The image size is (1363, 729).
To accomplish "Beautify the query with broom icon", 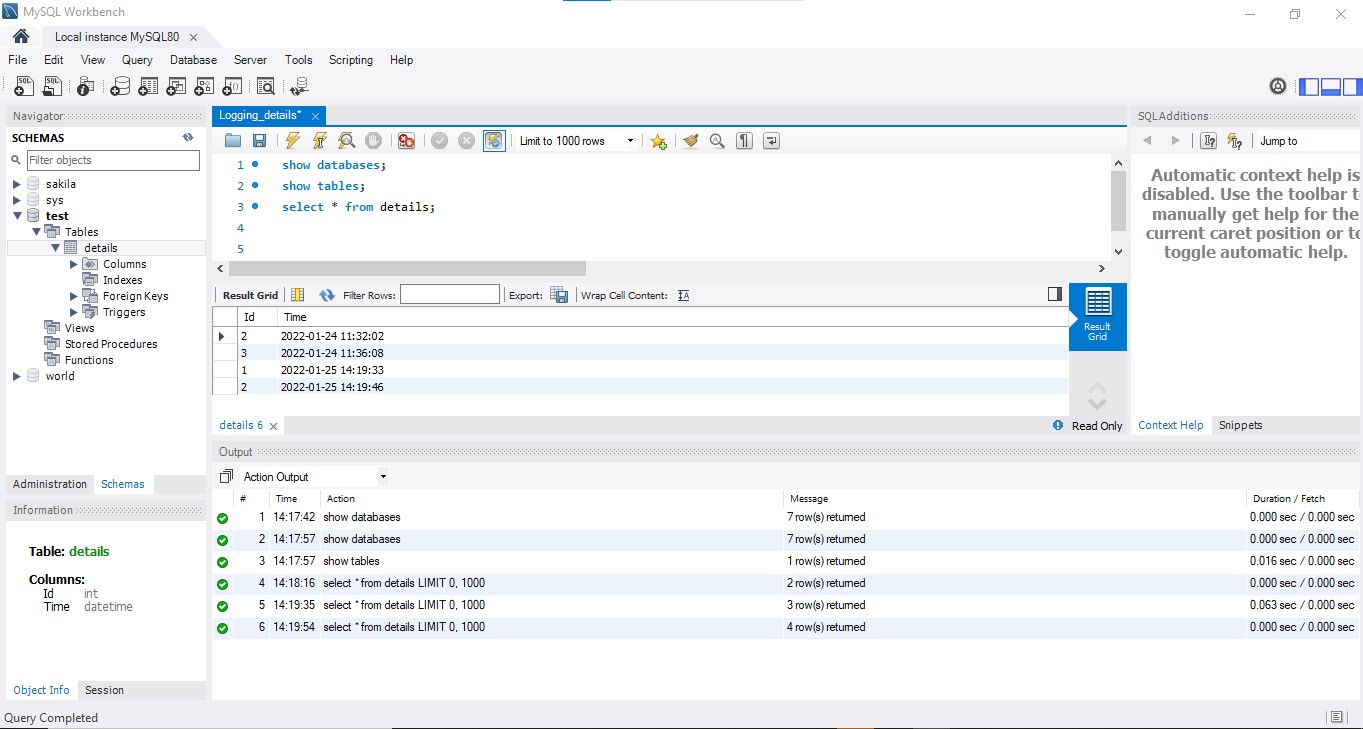I will tap(690, 141).
